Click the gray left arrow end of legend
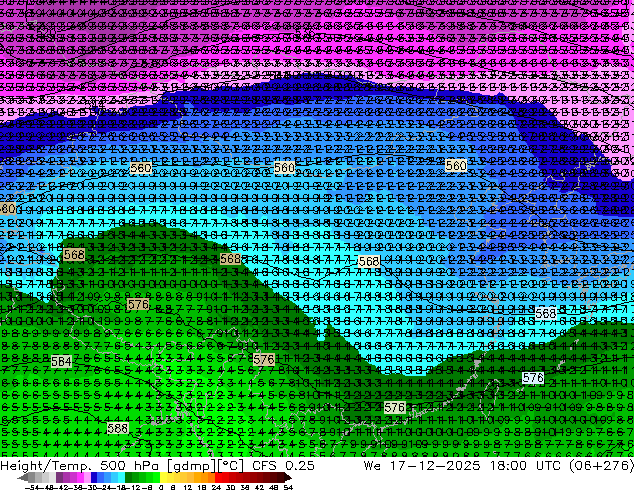Screen dimensions: 634x490 pyautogui.click(x=23, y=478)
